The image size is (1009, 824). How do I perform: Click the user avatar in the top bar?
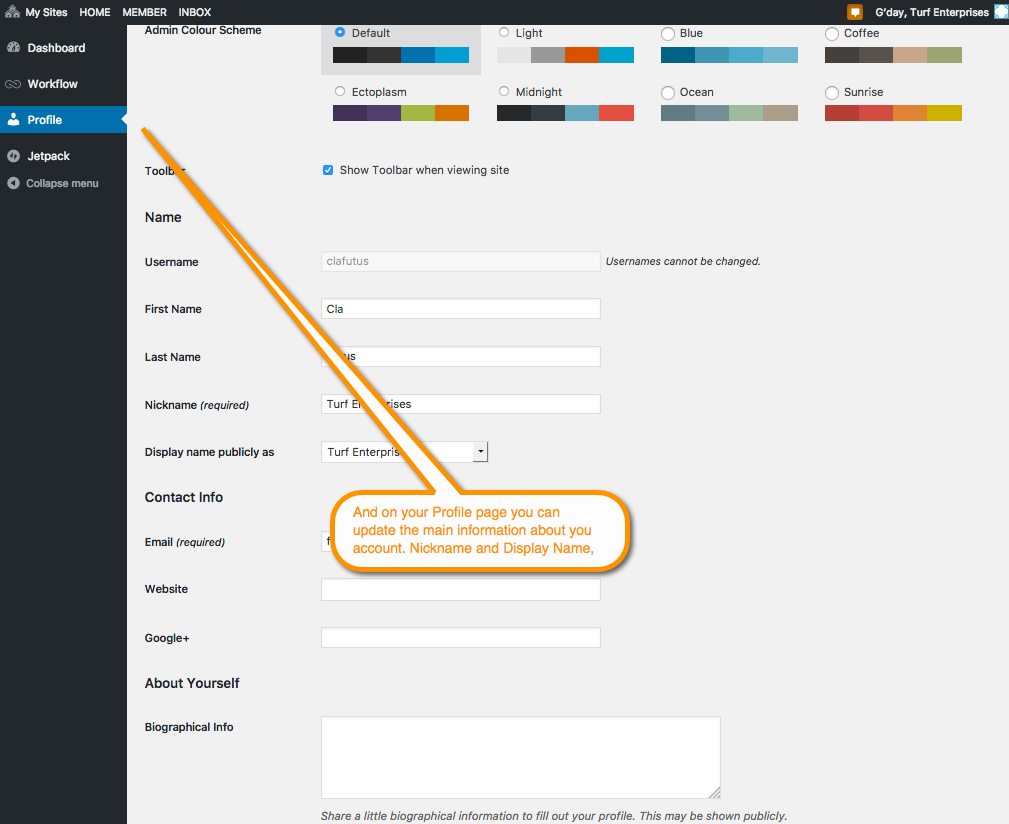tap(999, 12)
